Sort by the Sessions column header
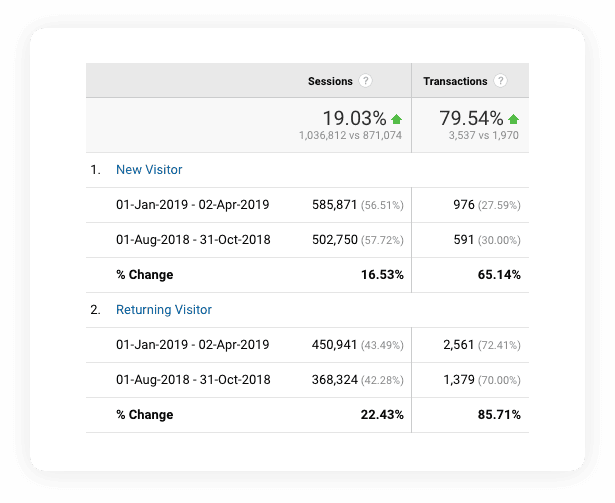The width and height of the screenshot is (615, 503). click(x=330, y=81)
